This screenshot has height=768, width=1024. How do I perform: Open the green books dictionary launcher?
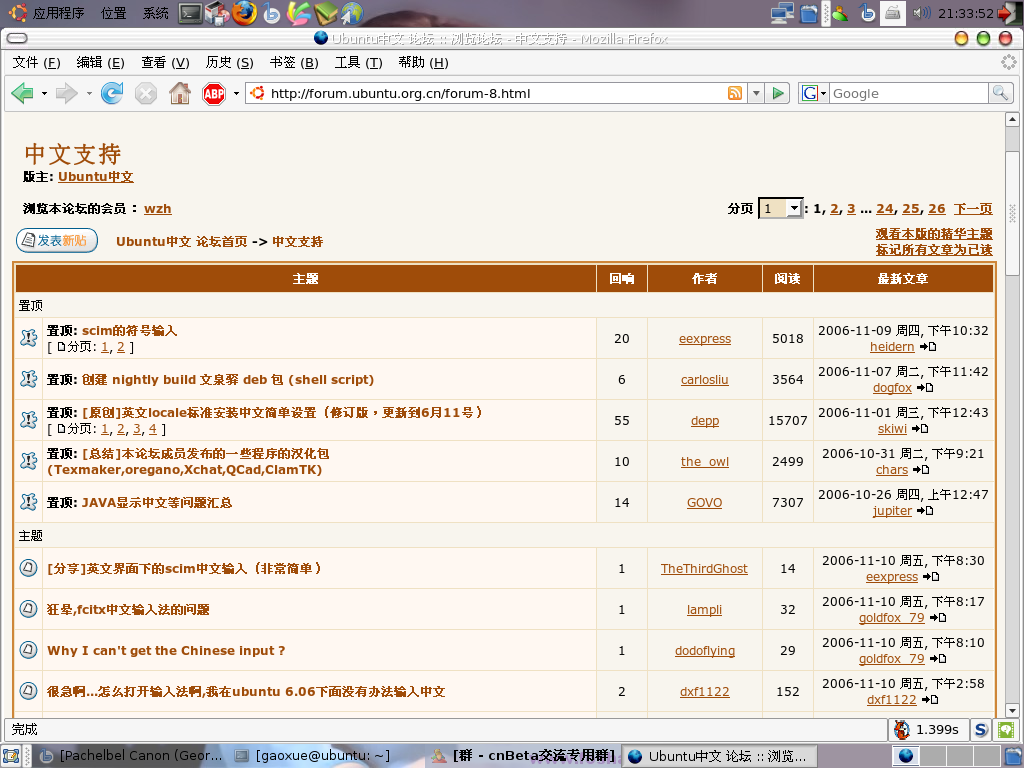326,13
